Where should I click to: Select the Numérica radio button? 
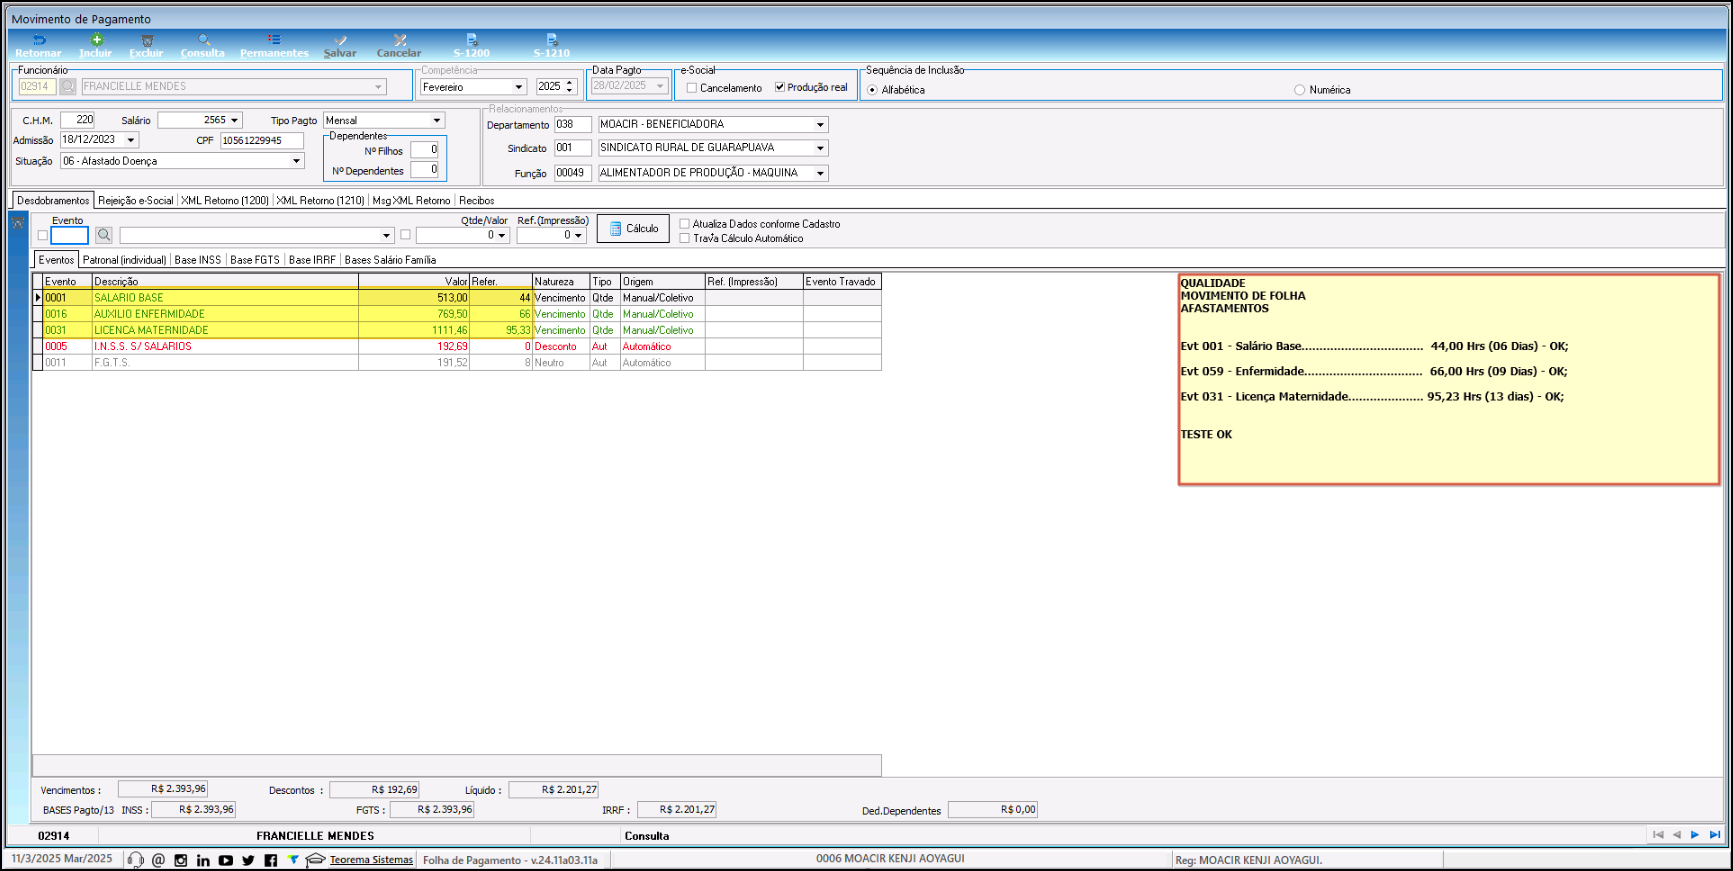point(1300,90)
